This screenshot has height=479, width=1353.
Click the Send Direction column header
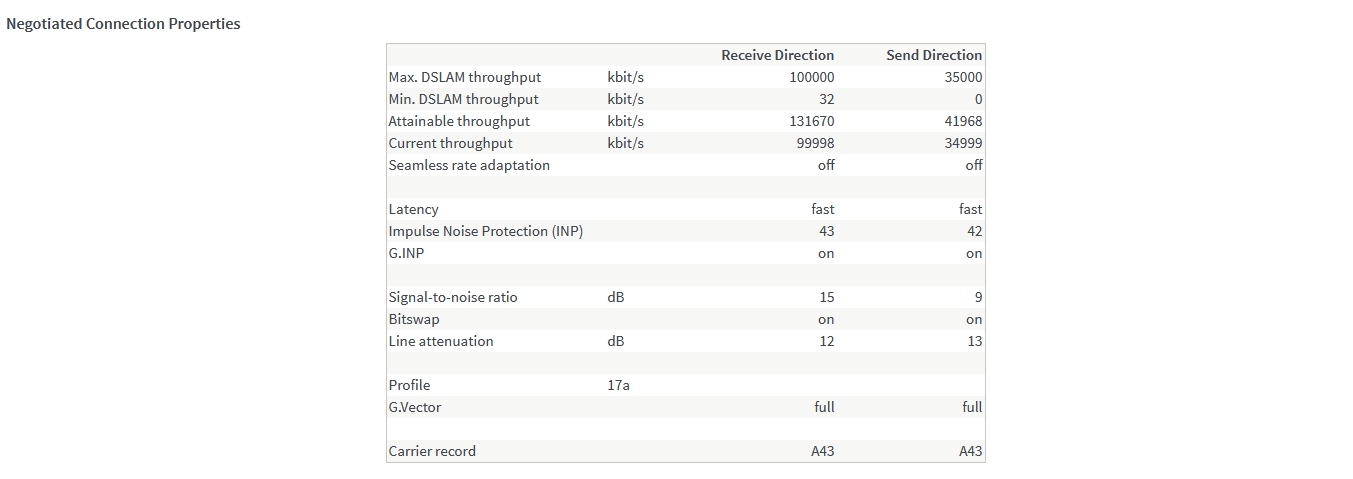point(934,55)
